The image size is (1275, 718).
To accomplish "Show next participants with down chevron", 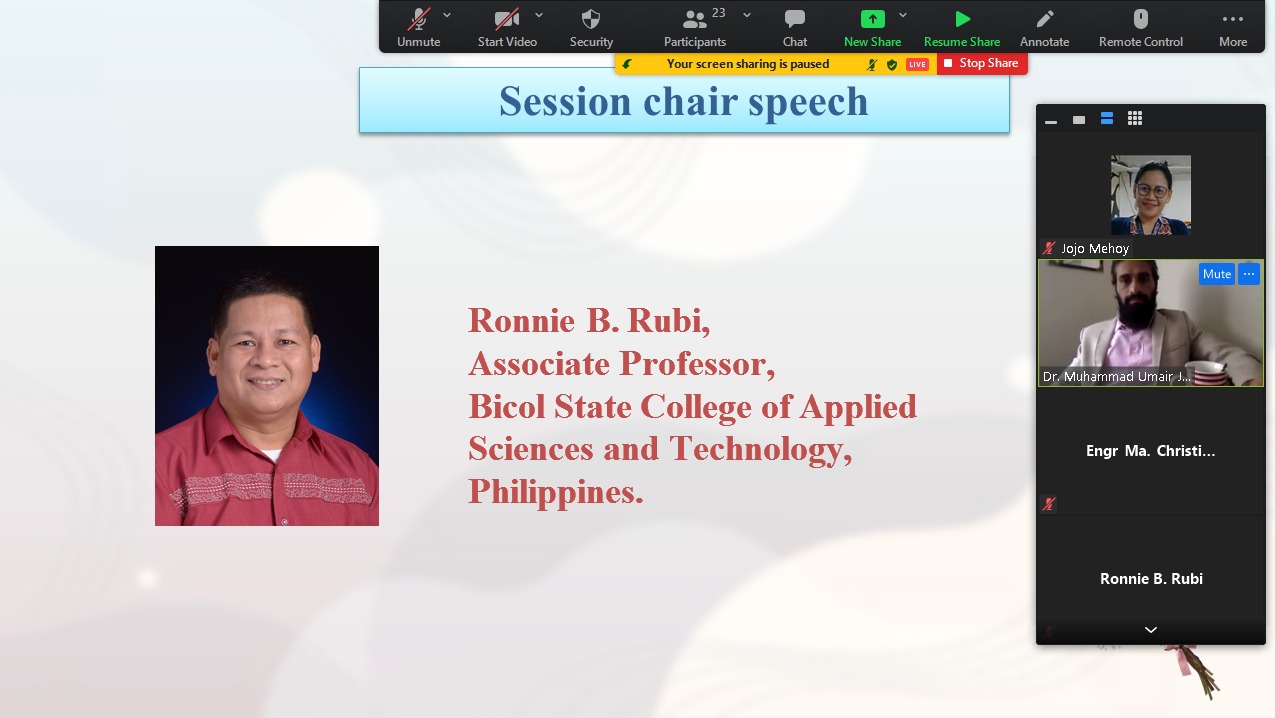I will pos(1151,630).
